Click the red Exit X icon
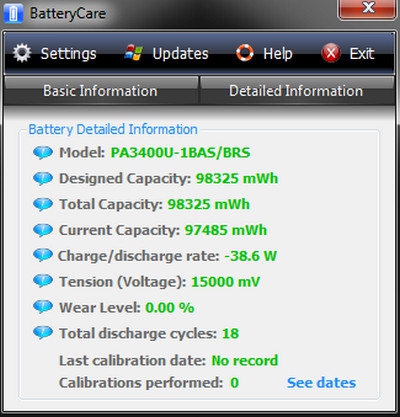This screenshot has width=400, height=417. click(331, 53)
